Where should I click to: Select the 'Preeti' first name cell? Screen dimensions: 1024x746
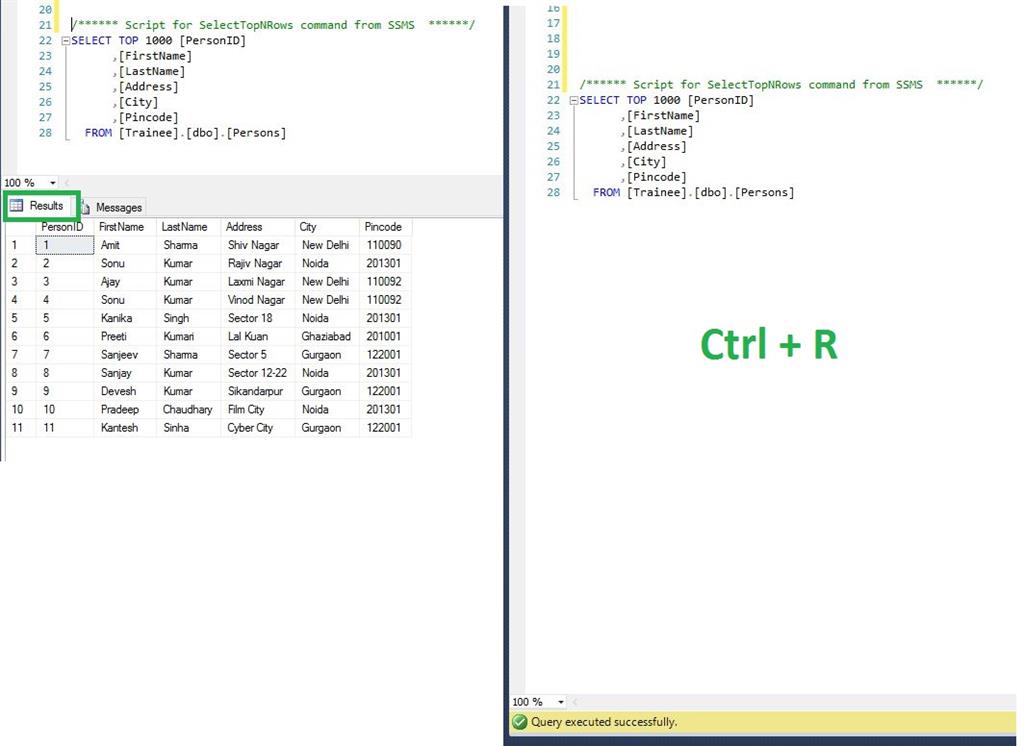125,336
